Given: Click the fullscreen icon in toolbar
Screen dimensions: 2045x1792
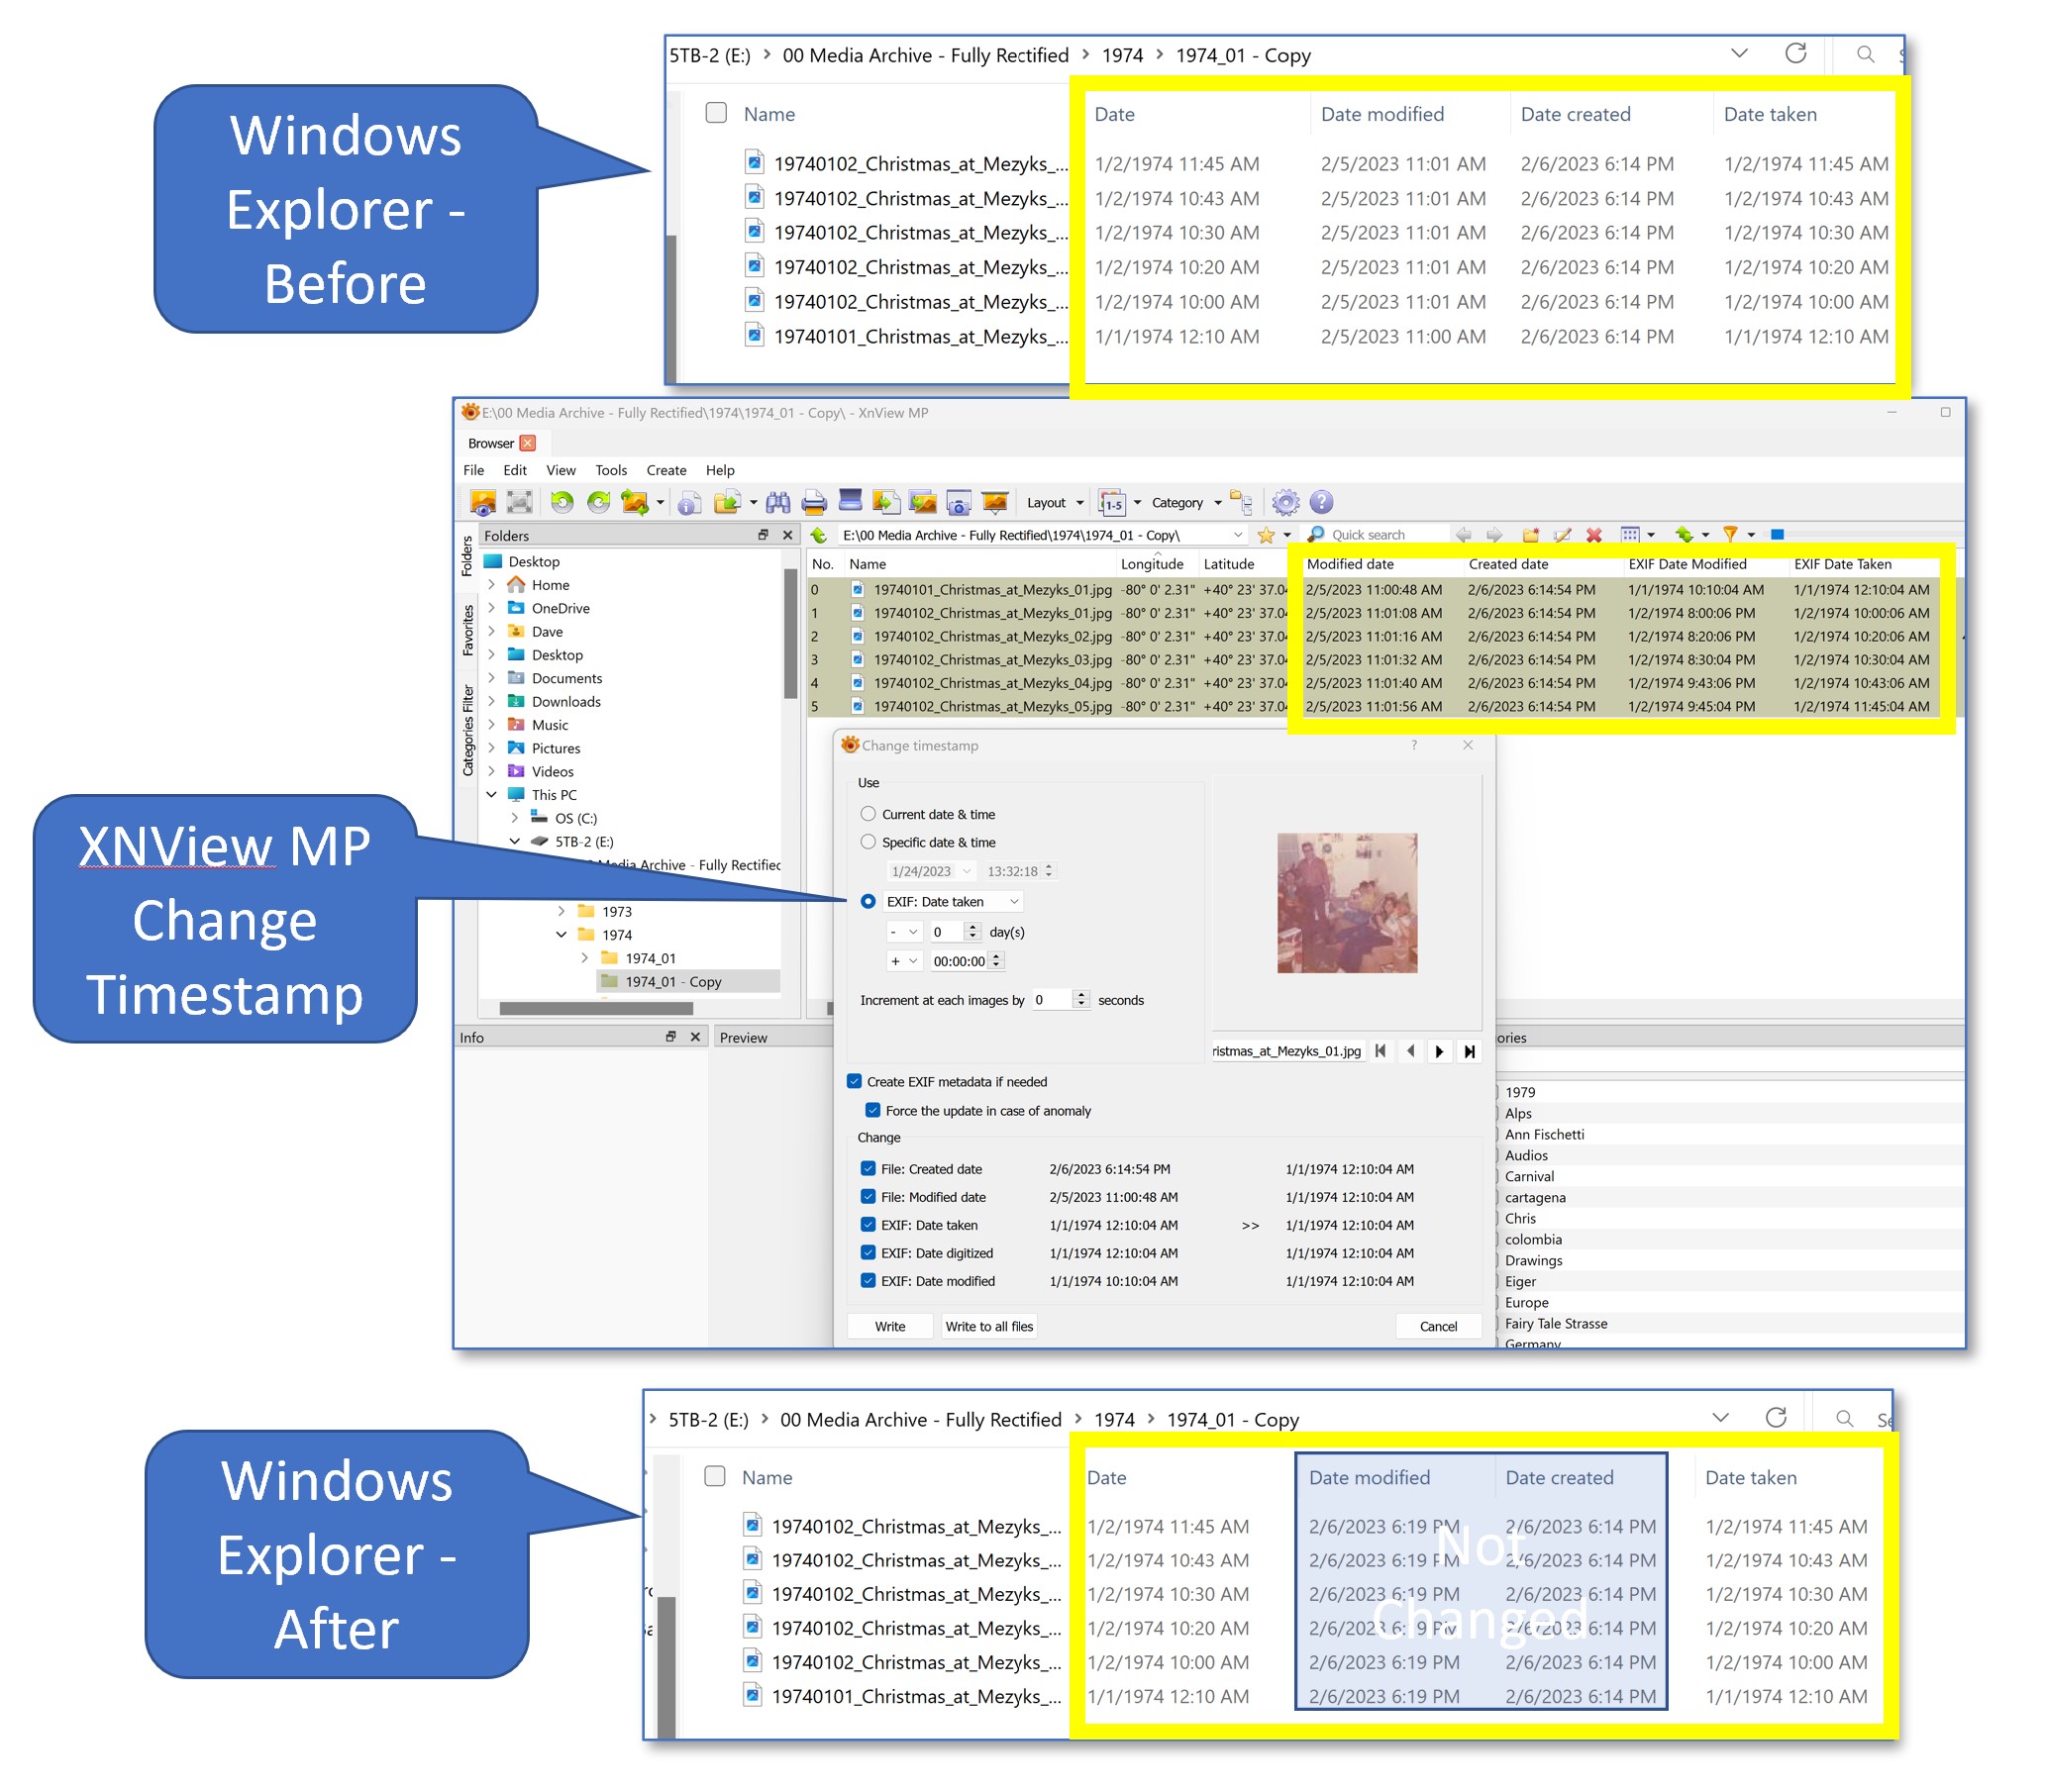Looking at the screenshot, I should [519, 502].
